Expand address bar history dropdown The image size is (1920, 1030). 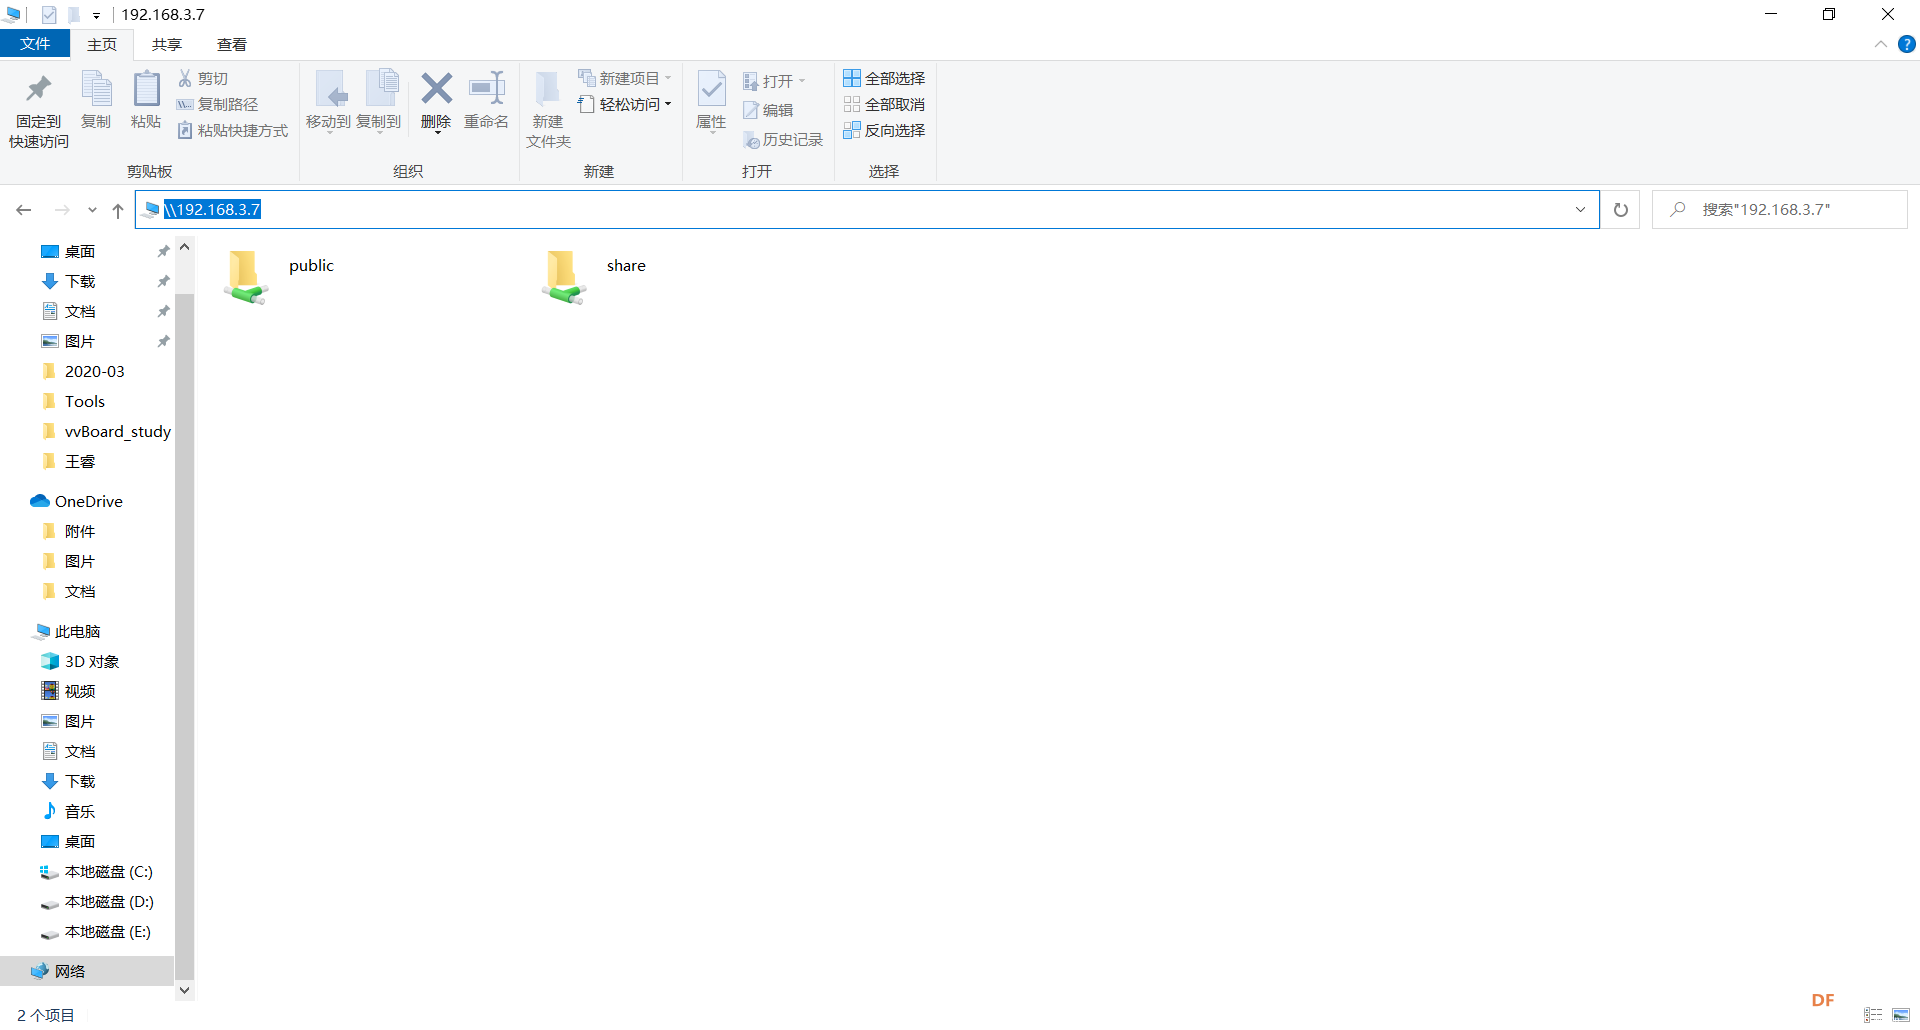pyautogui.click(x=1581, y=210)
